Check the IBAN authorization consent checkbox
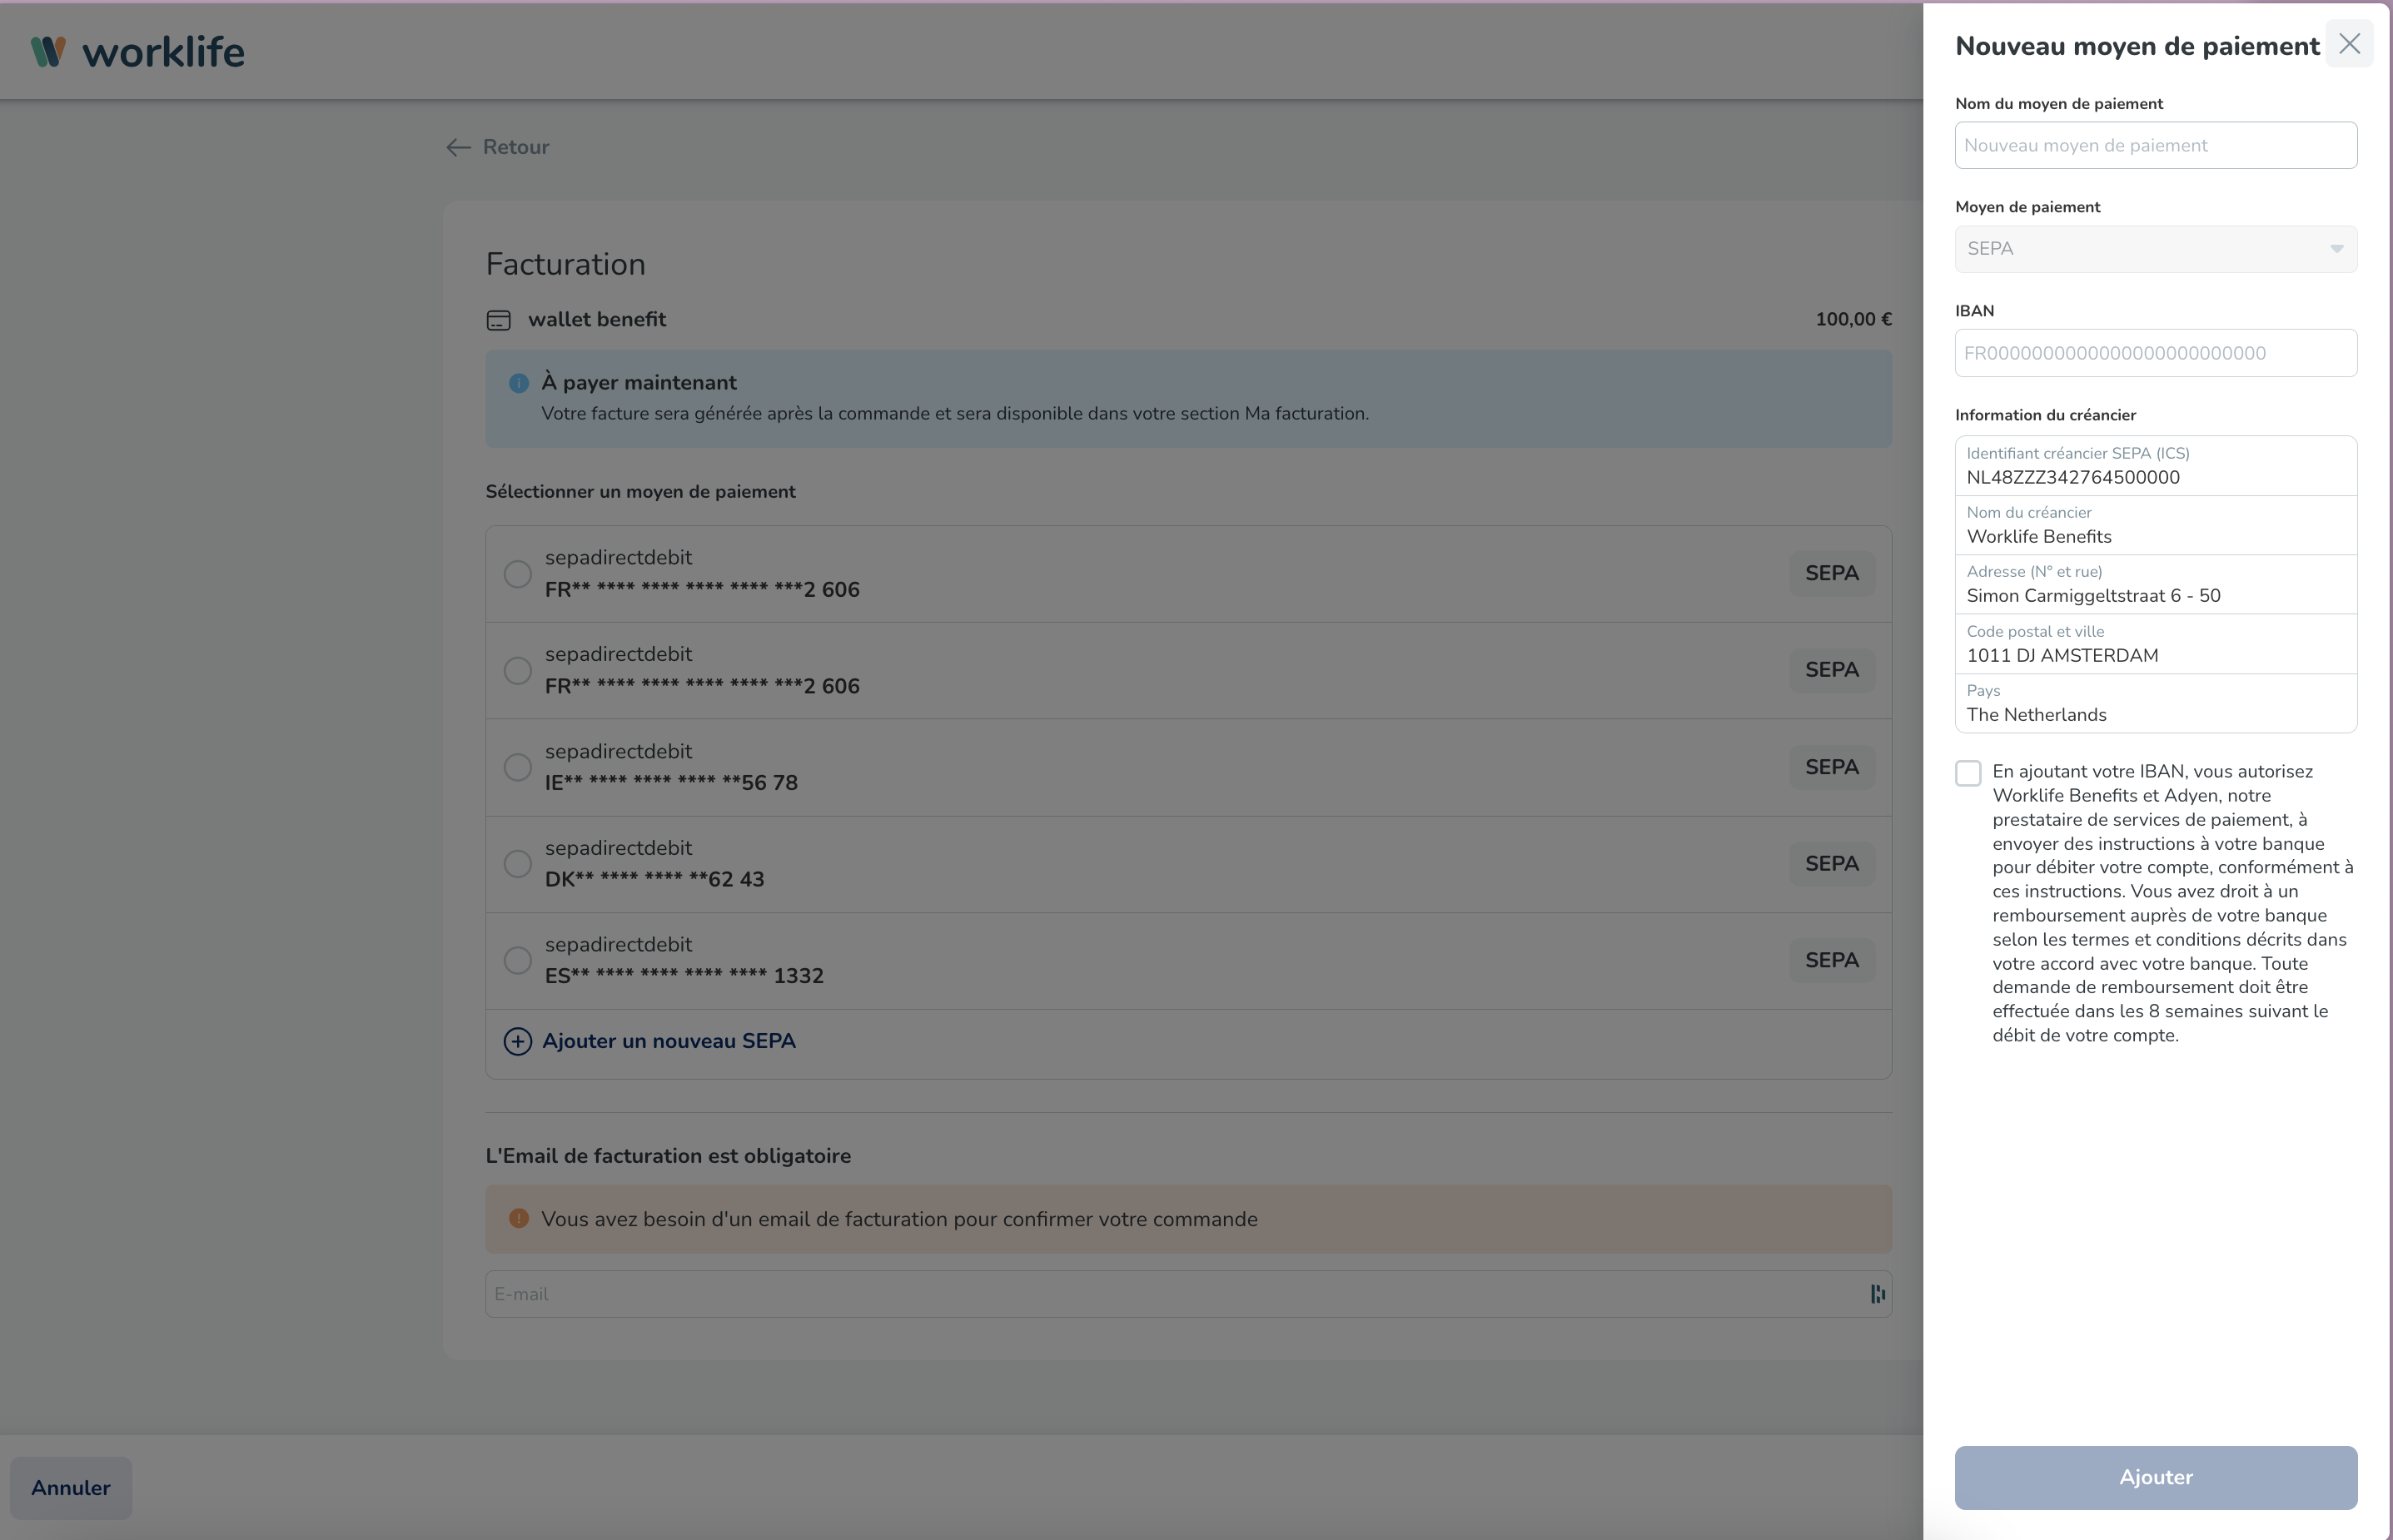 click(x=1968, y=773)
